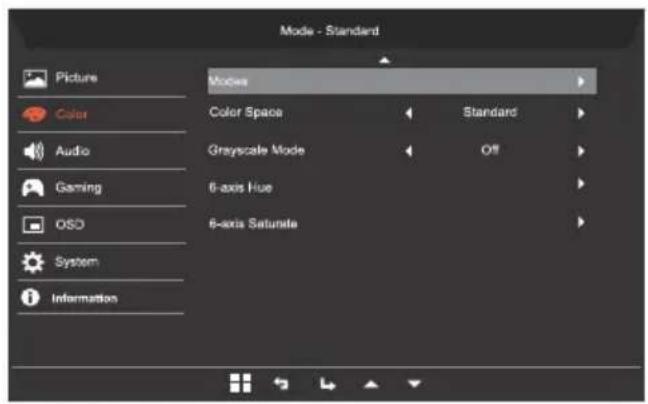Click left arrow for Grayscale Mode

click(409, 151)
